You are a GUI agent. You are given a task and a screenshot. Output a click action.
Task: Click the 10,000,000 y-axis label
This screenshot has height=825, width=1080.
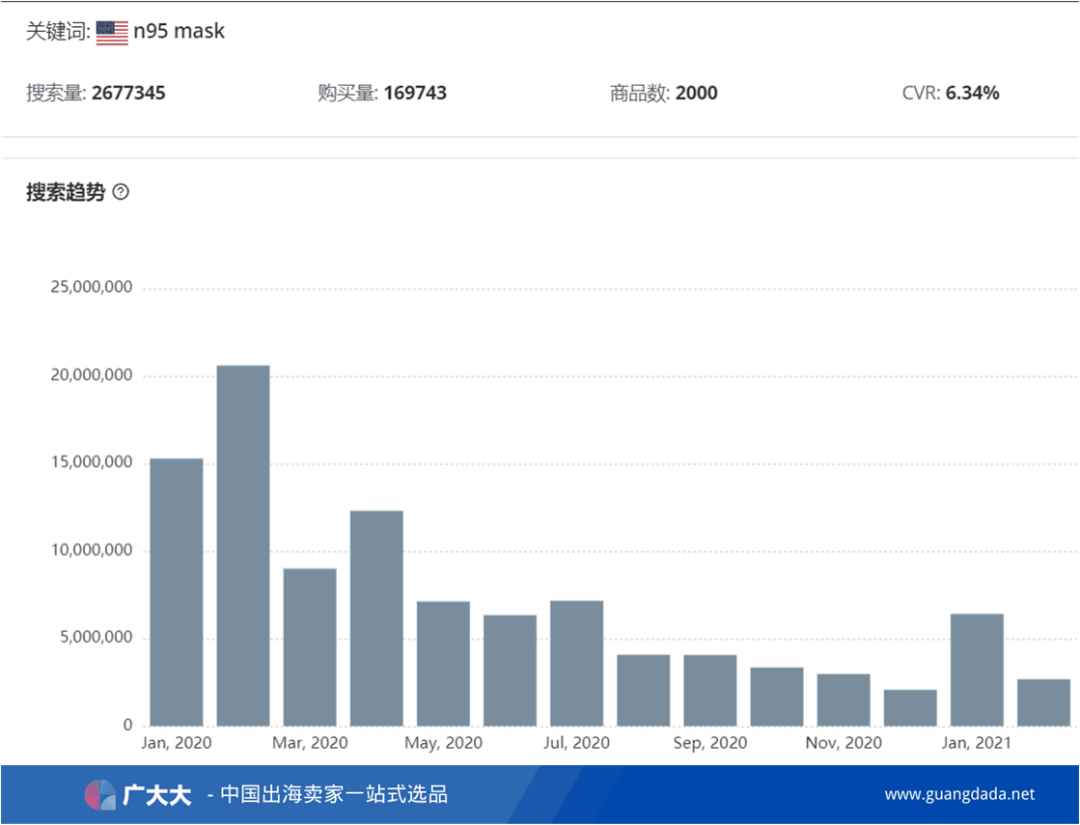pyautogui.click(x=92, y=550)
